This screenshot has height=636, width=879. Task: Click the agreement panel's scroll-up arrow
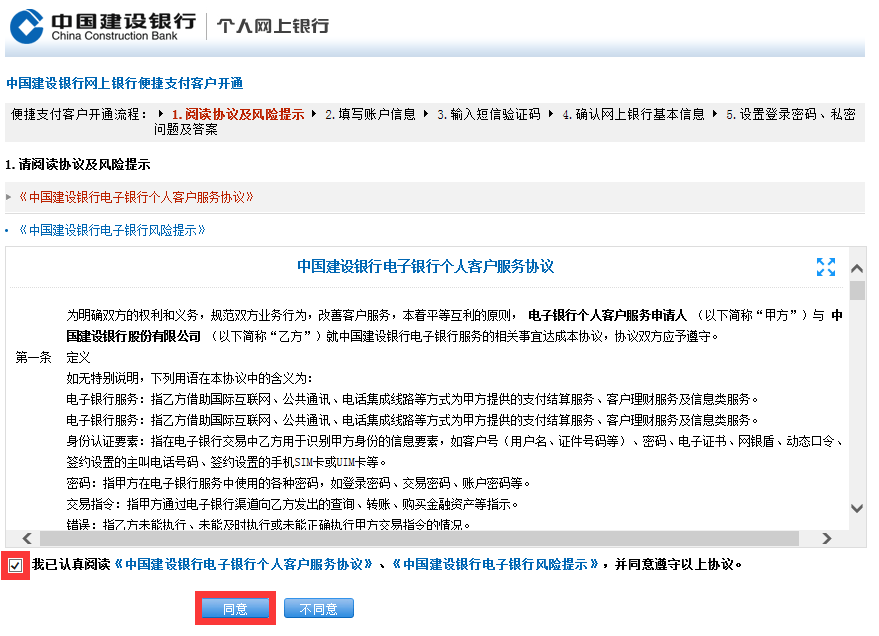pyautogui.click(x=857, y=269)
